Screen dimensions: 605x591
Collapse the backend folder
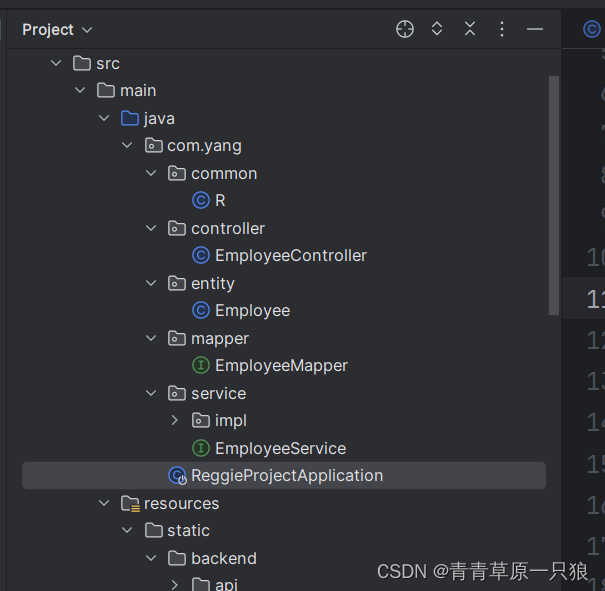151,558
